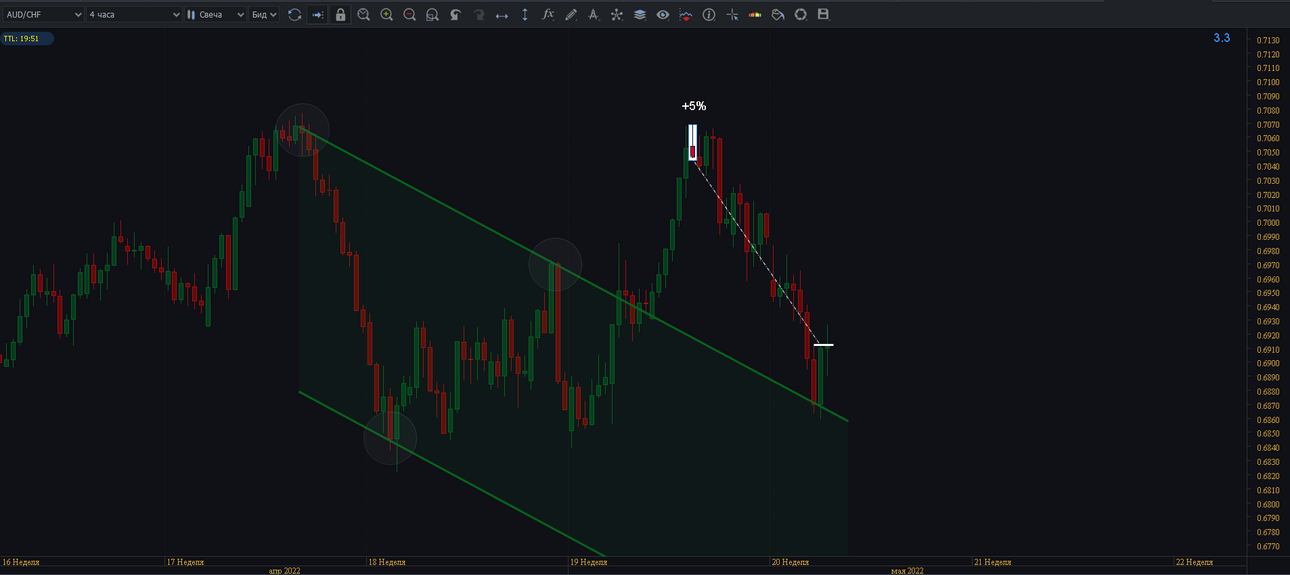The width and height of the screenshot is (1290, 575).
Task: Select the text annotation A tool
Action: [x=593, y=15]
